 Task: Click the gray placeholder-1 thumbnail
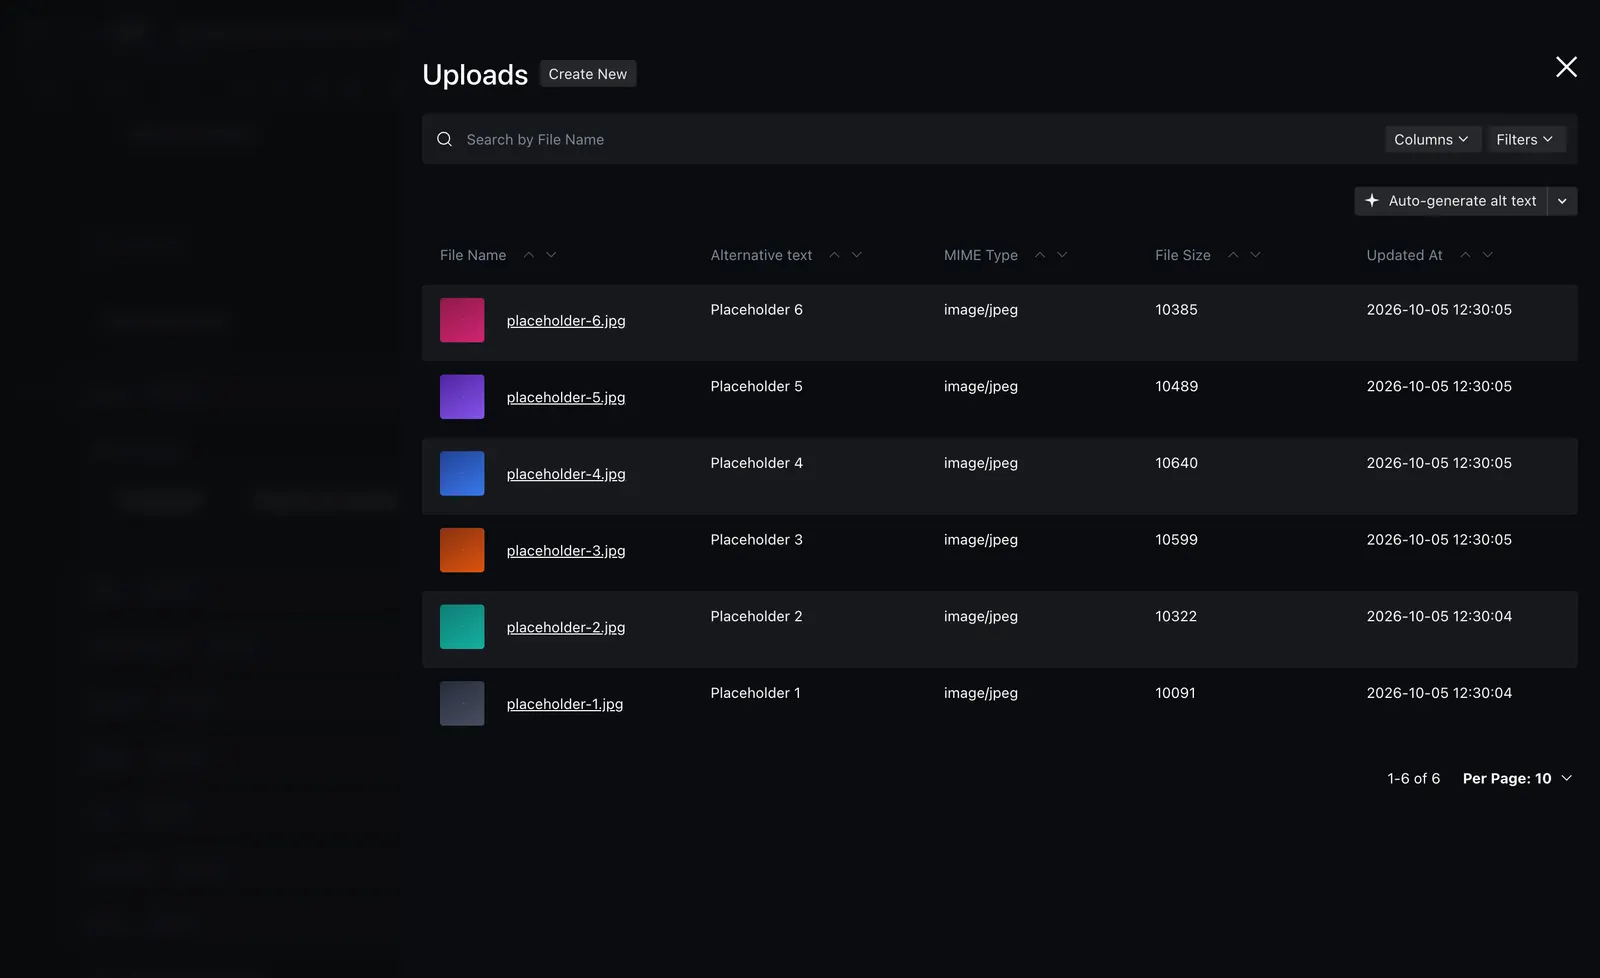[462, 704]
